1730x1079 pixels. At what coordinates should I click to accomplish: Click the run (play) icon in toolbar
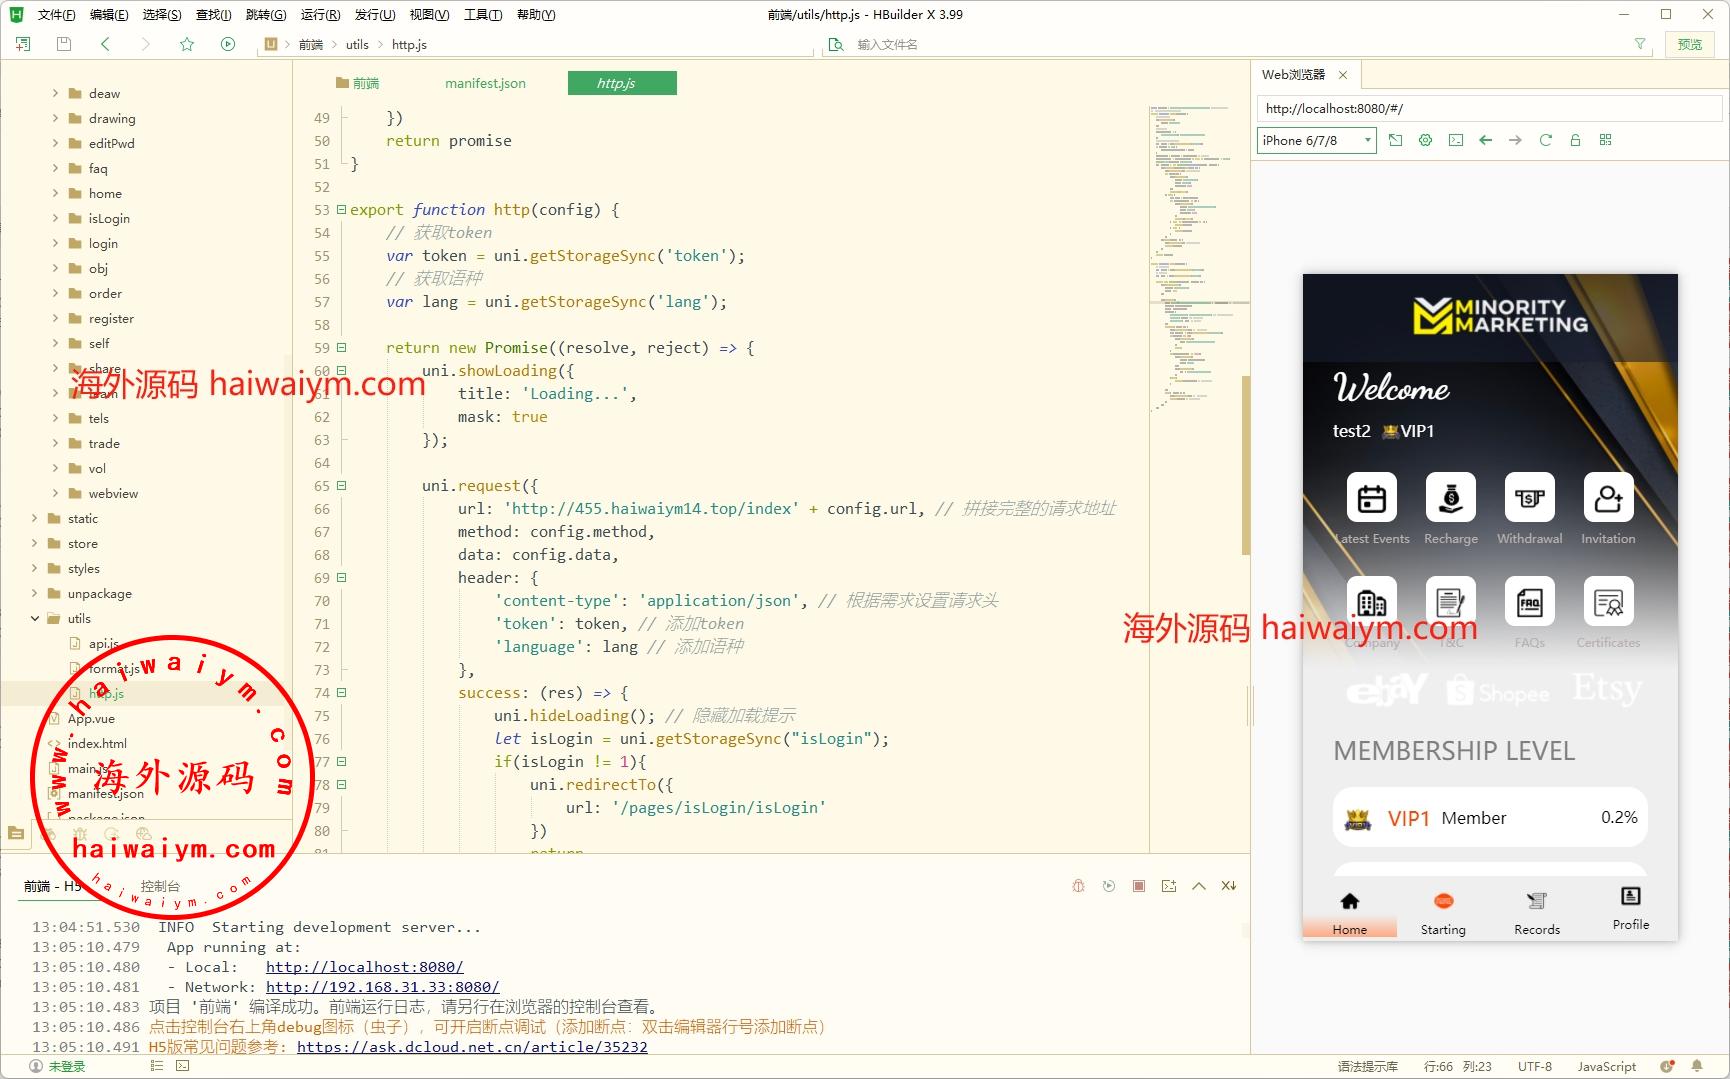228,44
